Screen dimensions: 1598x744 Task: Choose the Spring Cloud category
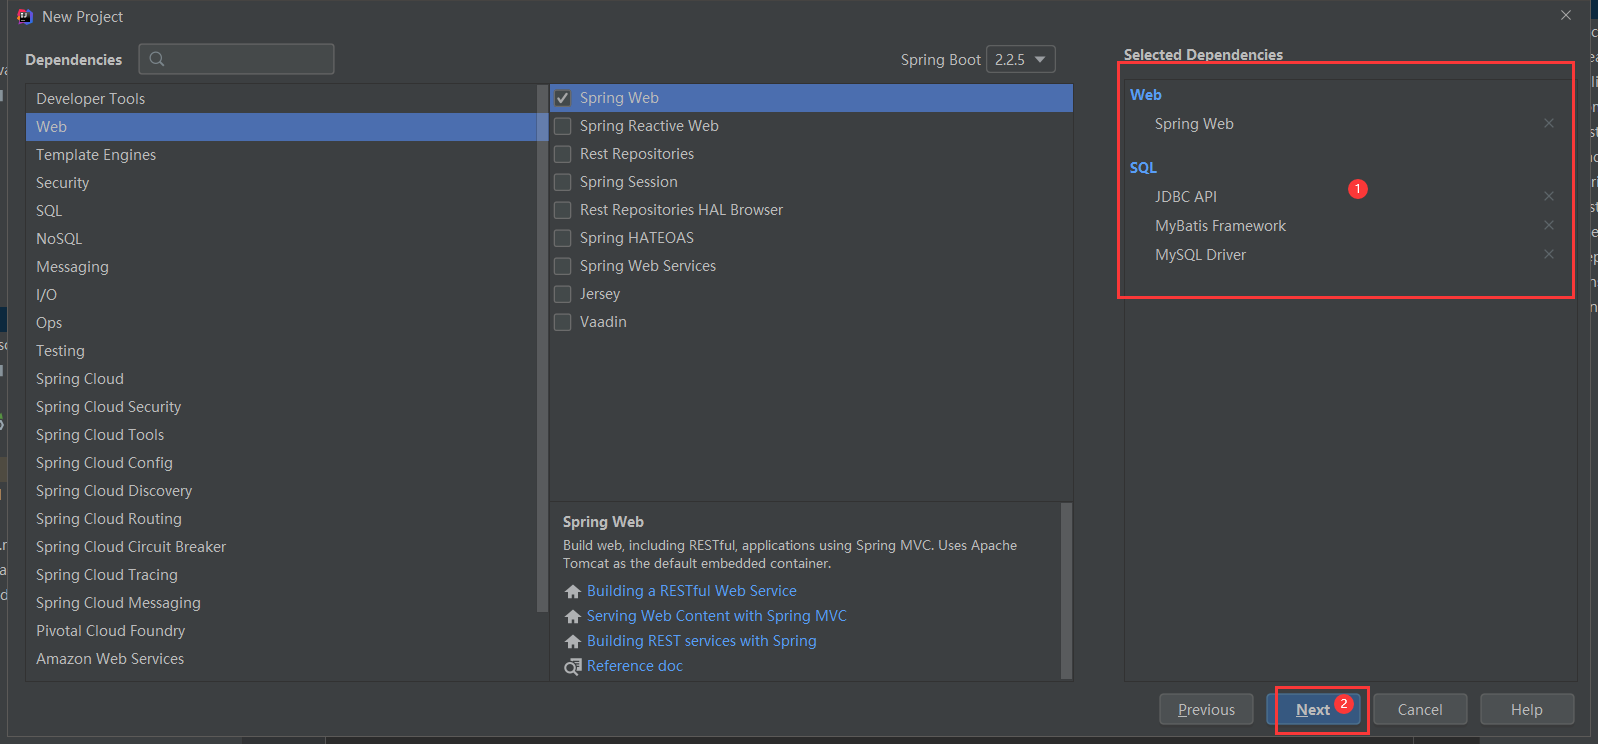tap(281, 379)
